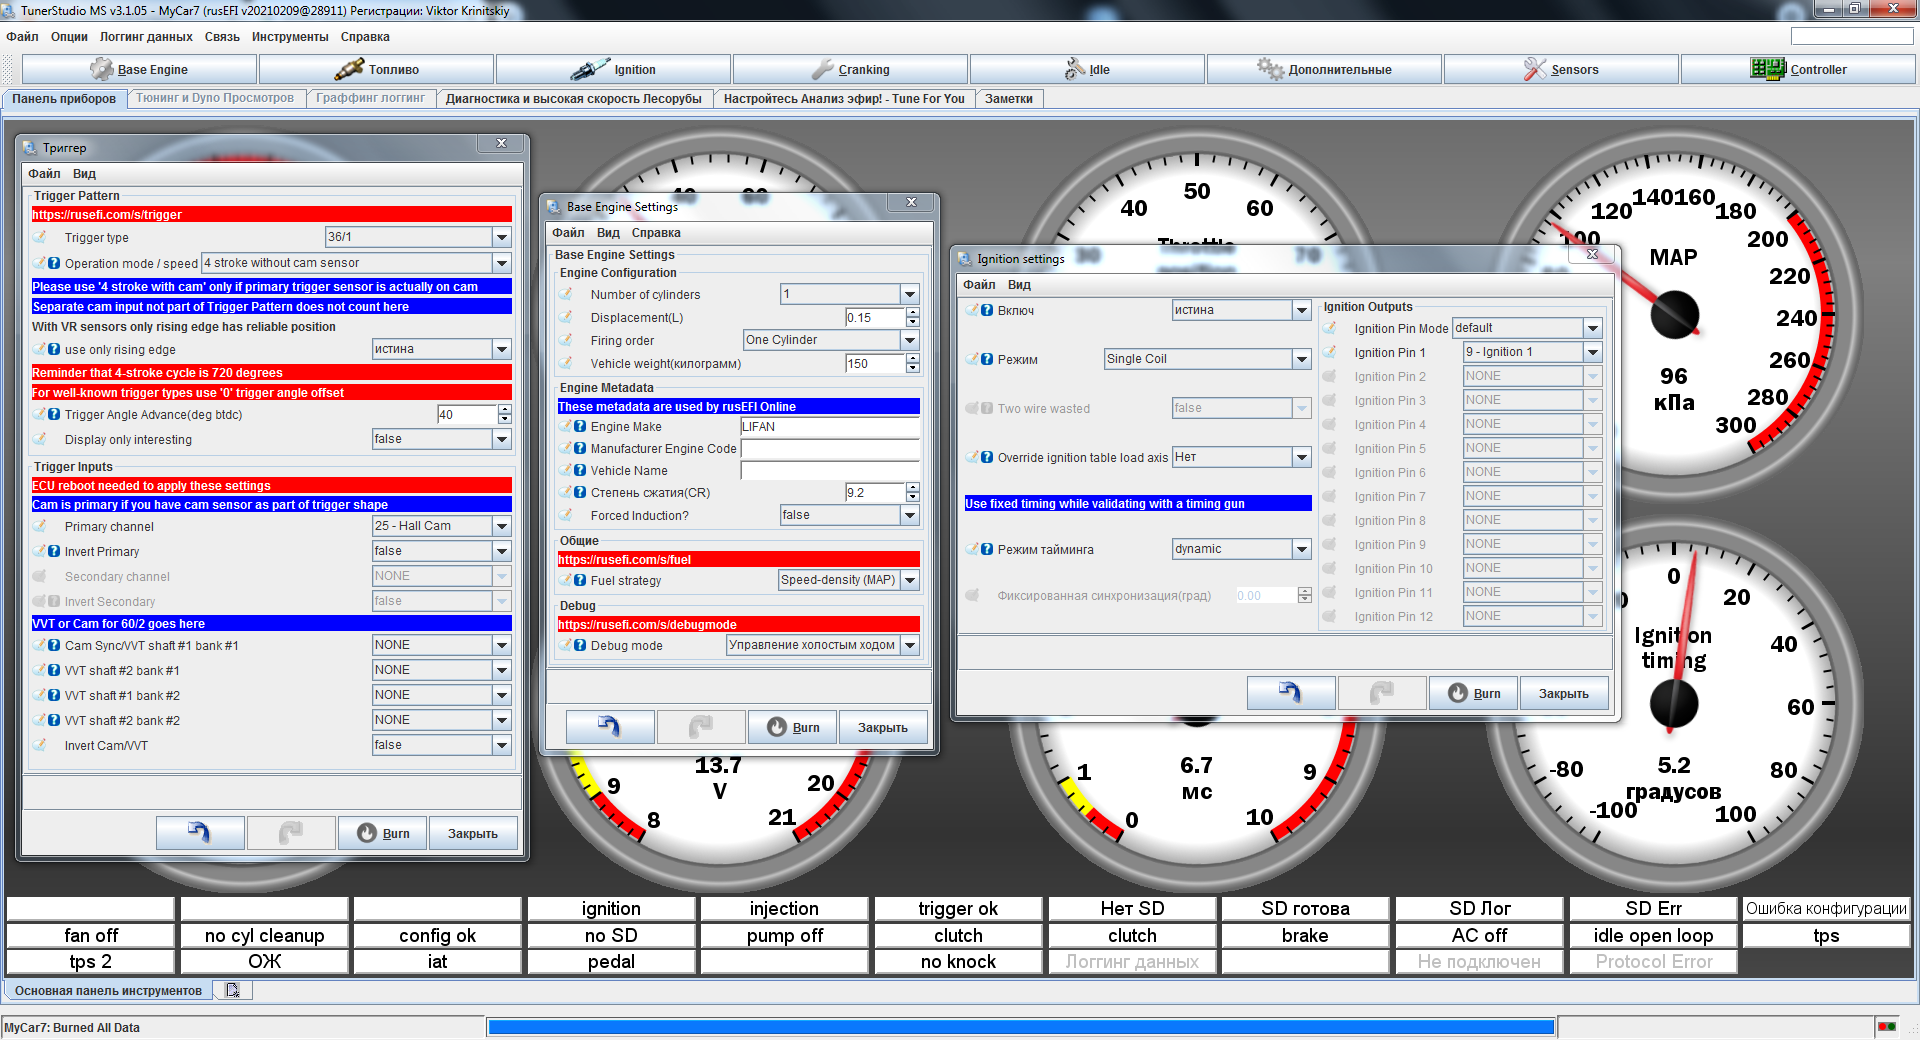
Task: Click redo arrow in Триггер dialog
Action: pyautogui.click(x=291, y=833)
